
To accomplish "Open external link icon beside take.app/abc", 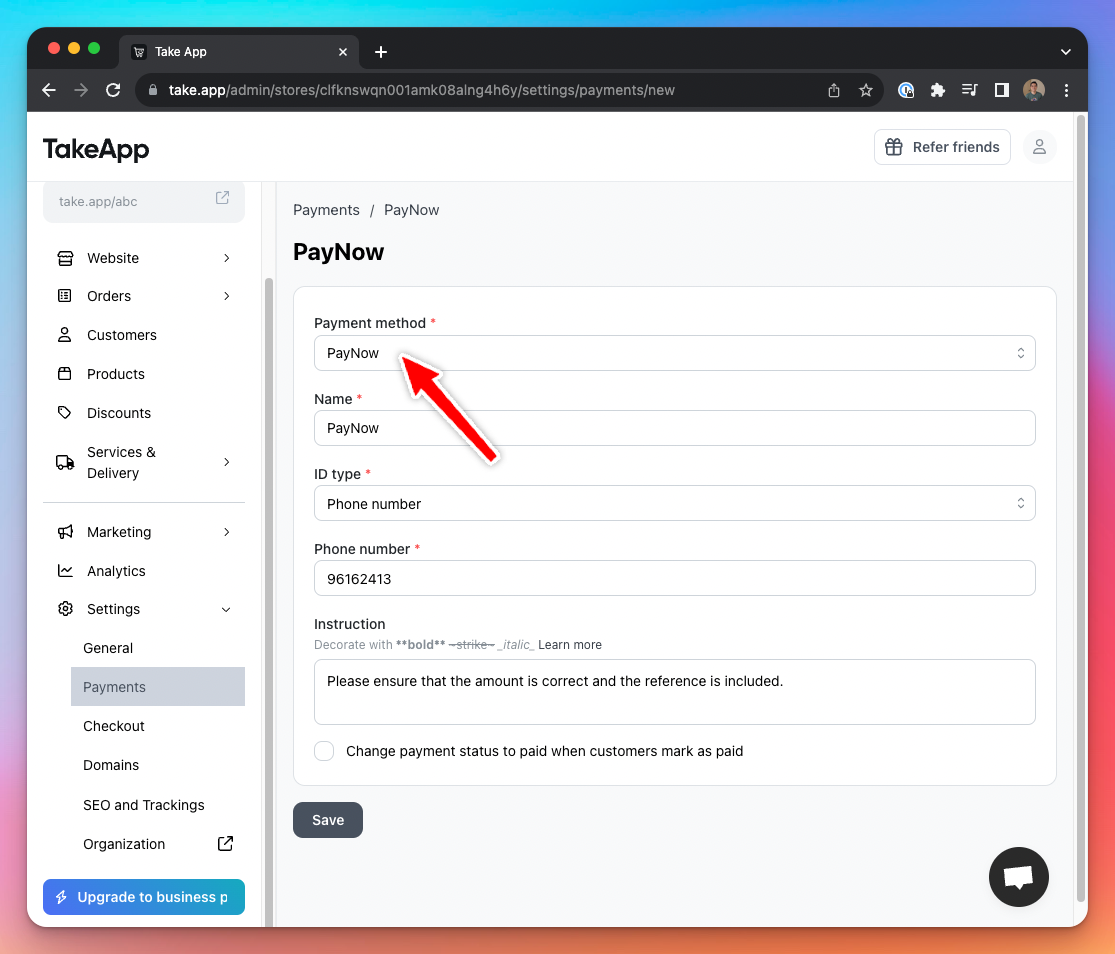I will 223,198.
